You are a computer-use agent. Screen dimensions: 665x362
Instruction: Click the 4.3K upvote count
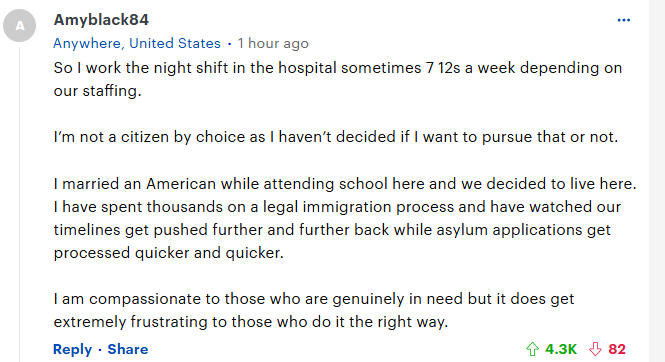click(x=561, y=349)
